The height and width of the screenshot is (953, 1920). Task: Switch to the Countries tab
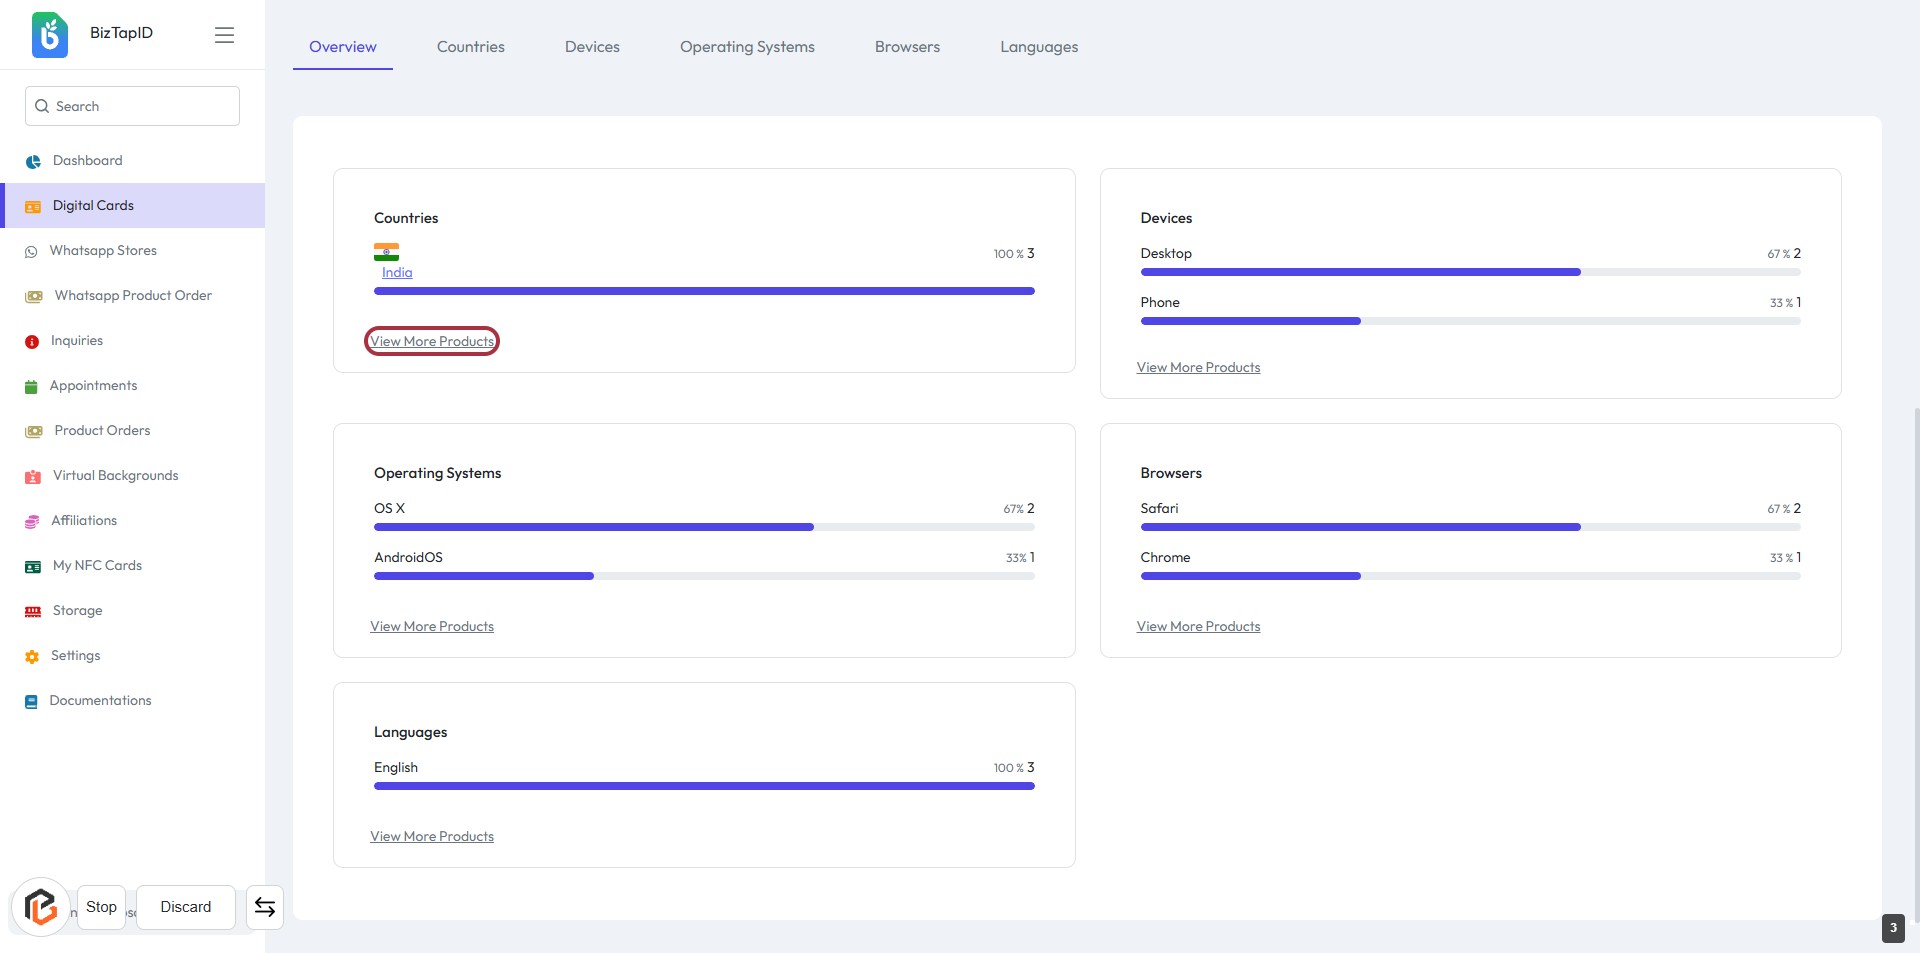[x=470, y=47]
